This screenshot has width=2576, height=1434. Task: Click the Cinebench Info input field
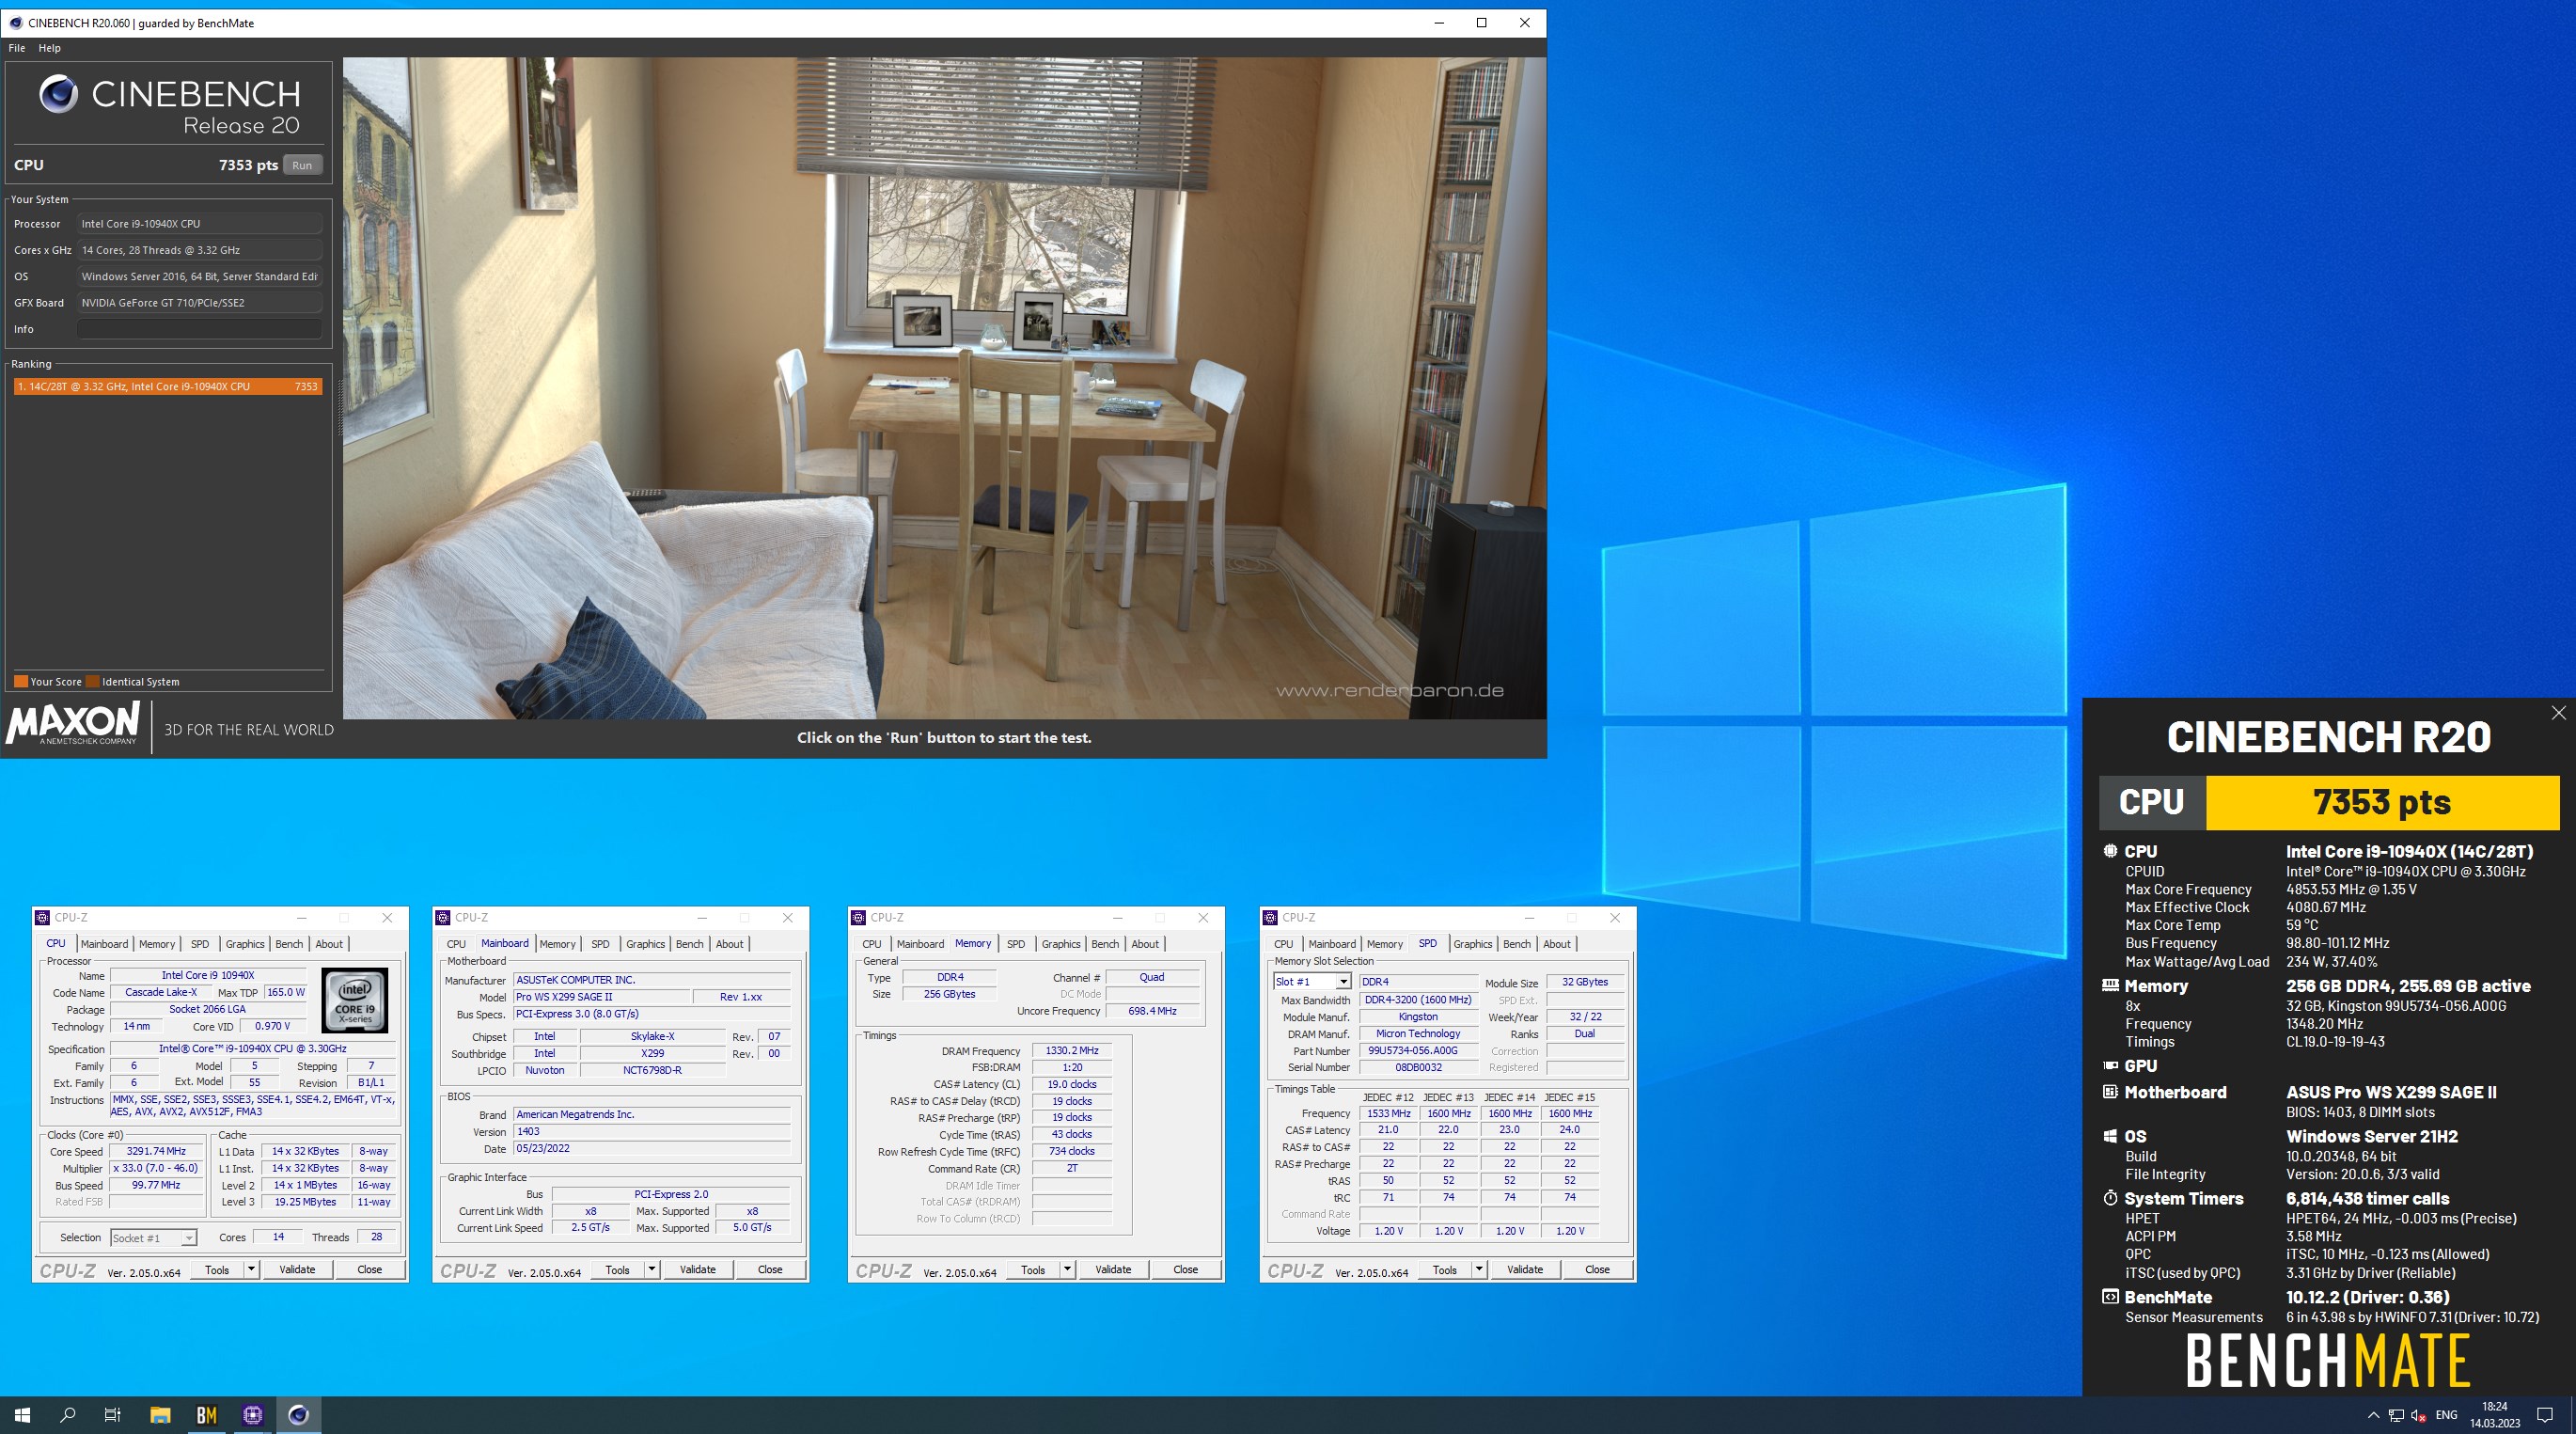[200, 329]
